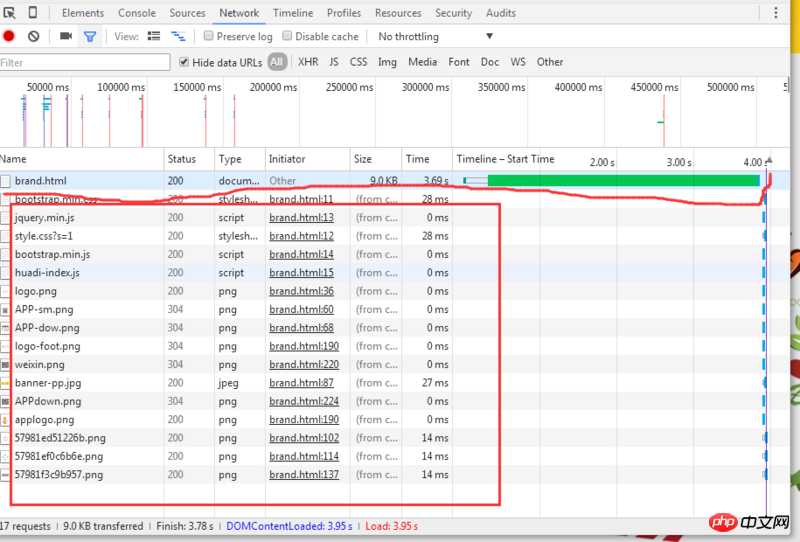The width and height of the screenshot is (800, 542).
Task: Open the No throttling dropdown
Action: pyautogui.click(x=436, y=36)
